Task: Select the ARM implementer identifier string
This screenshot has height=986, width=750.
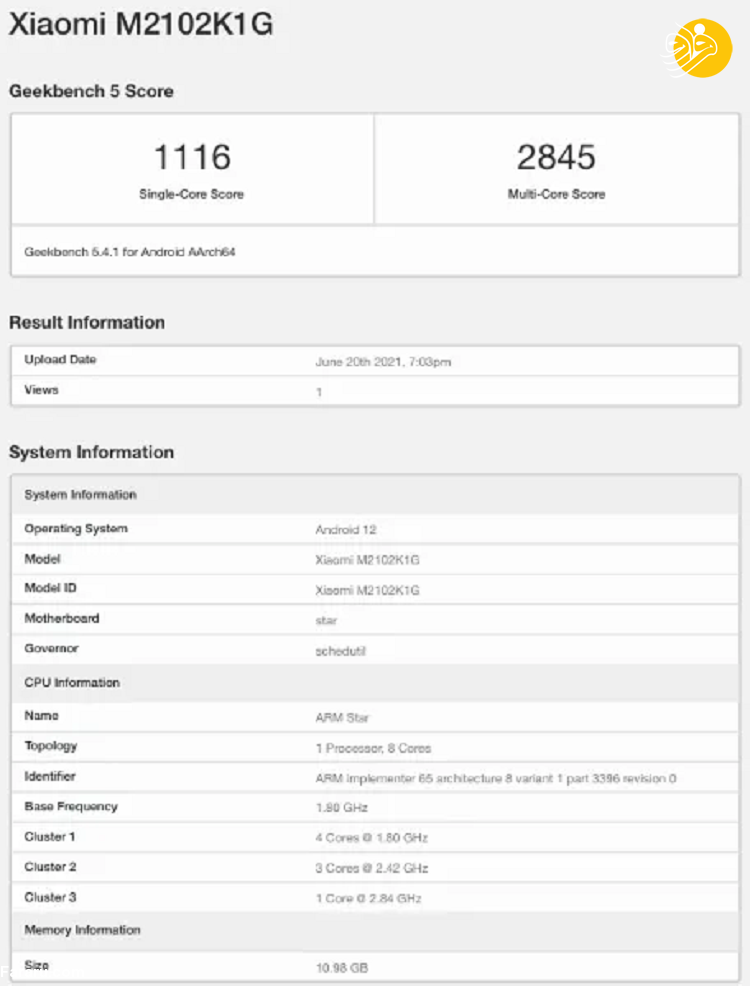Action: click(x=496, y=778)
